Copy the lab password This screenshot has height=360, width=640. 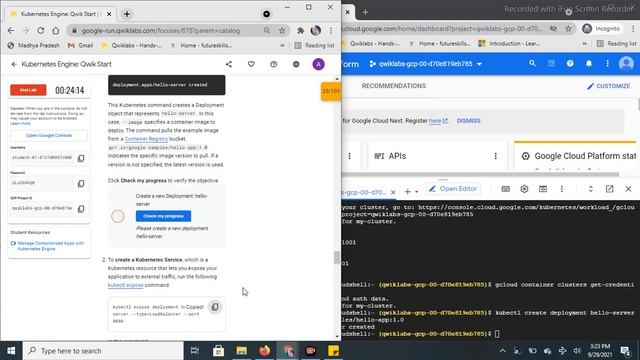pyautogui.click(x=81, y=184)
